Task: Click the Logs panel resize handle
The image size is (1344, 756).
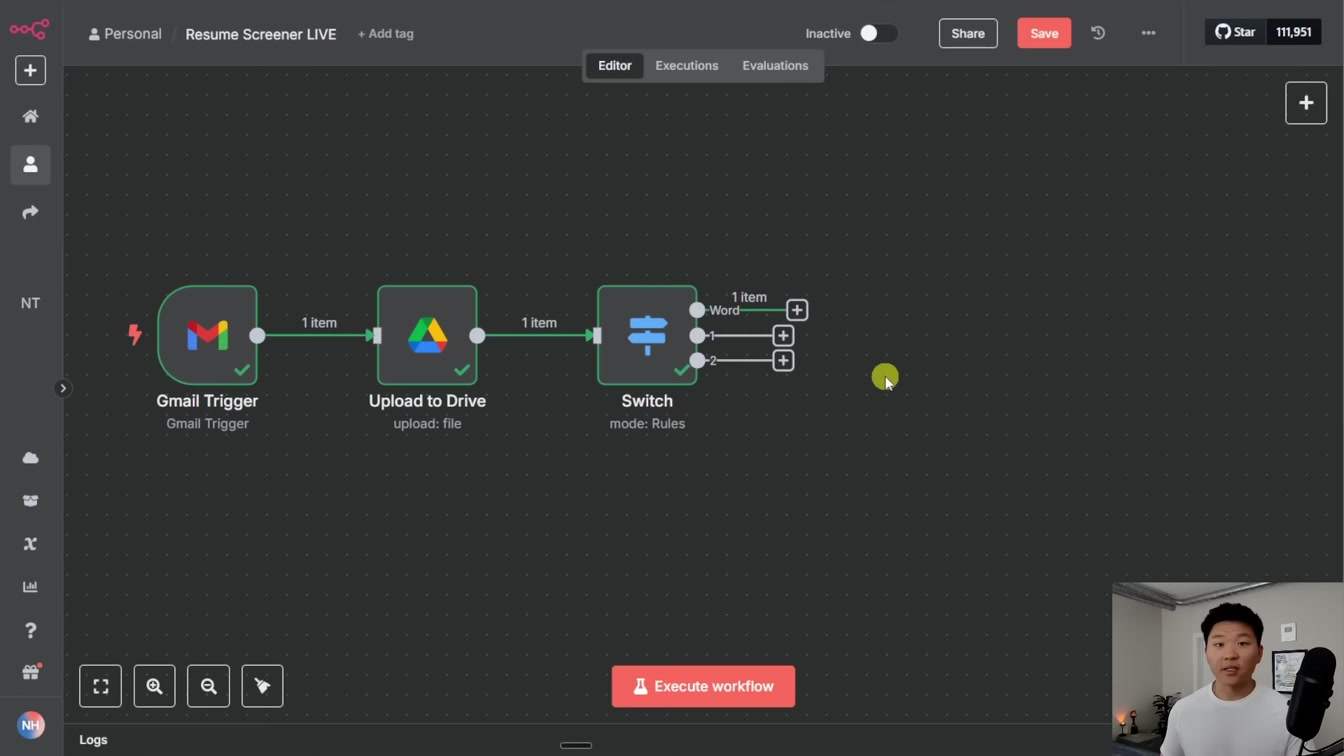Action: point(576,745)
